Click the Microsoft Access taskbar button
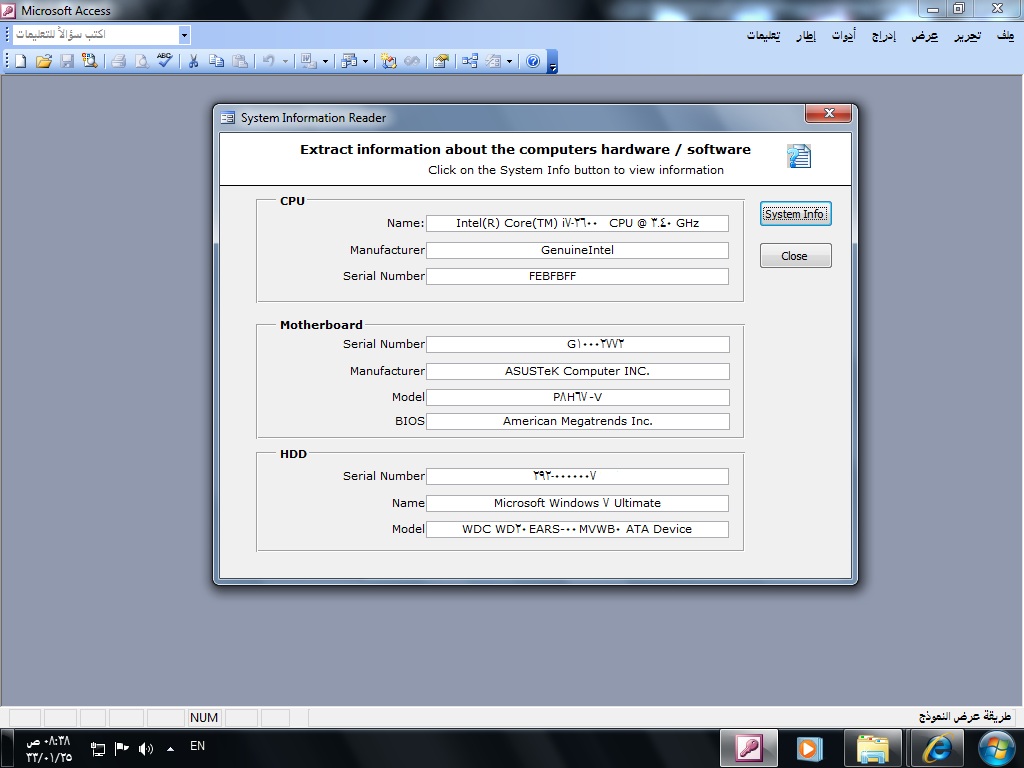The width and height of the screenshot is (1024, 768). click(748, 748)
